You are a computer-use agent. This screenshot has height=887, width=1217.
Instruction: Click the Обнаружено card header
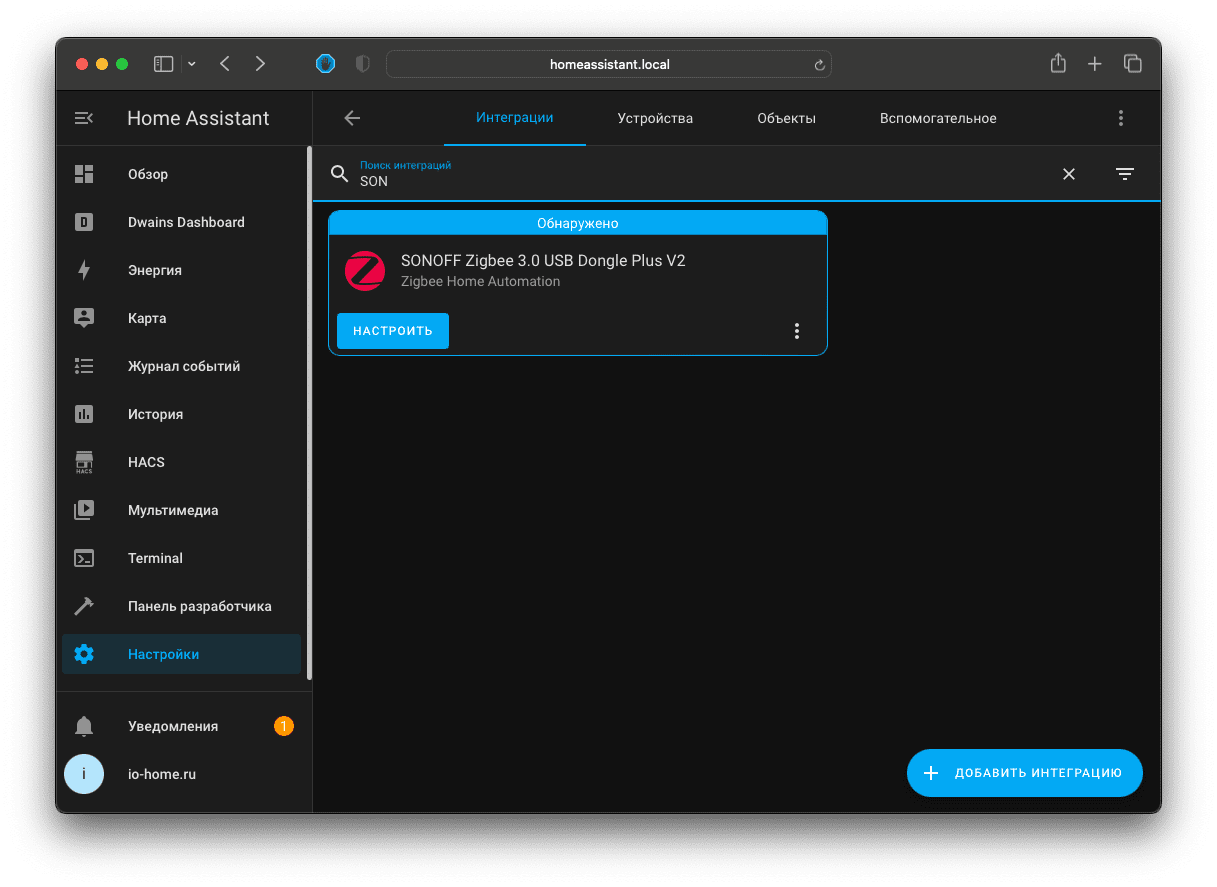[578, 223]
